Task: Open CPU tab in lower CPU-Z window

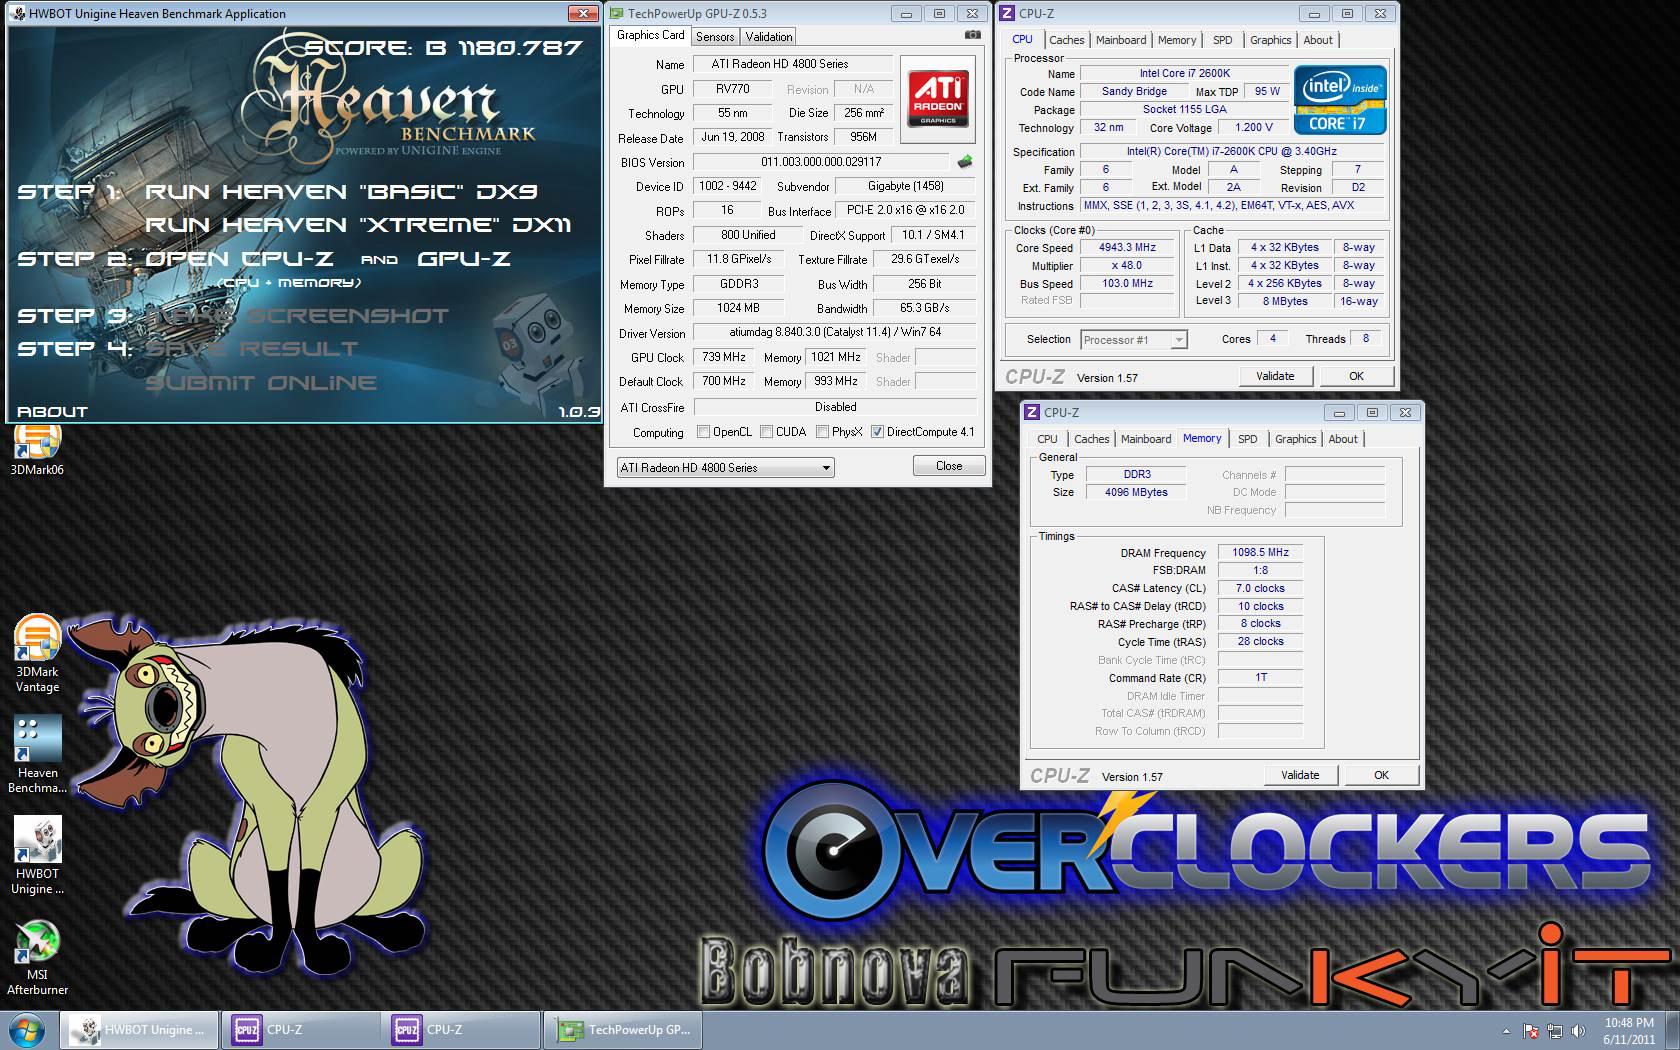Action: point(1047,439)
